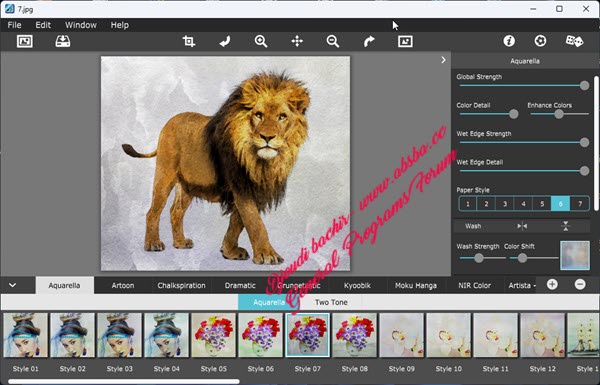Open the Help menu
The image size is (600, 385).
tap(120, 25)
